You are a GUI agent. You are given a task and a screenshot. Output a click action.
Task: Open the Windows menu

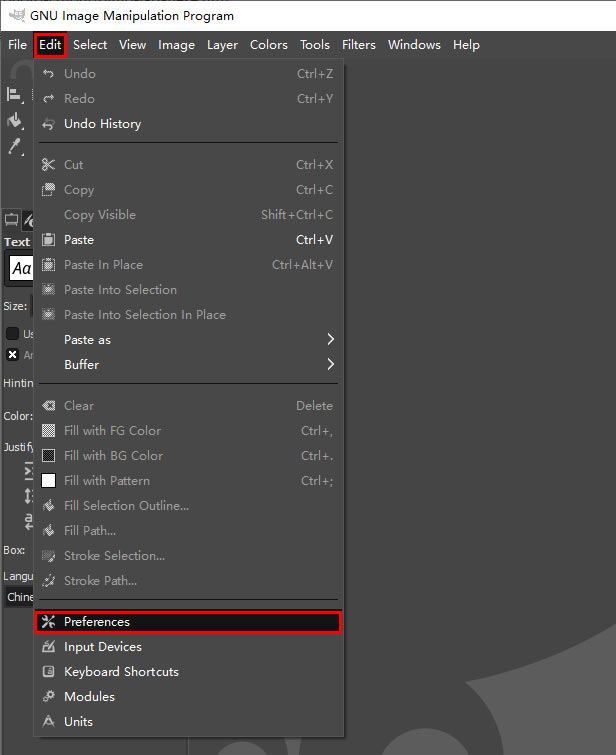(x=414, y=45)
